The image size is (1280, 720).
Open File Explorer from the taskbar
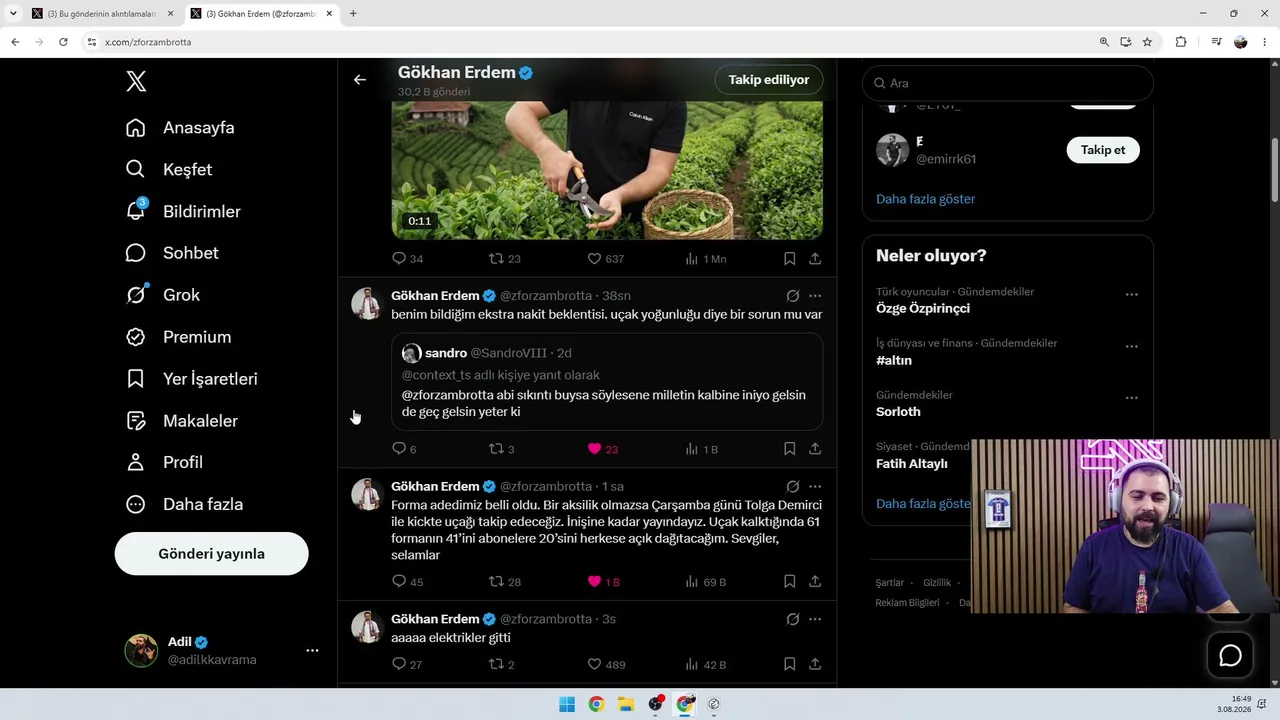coord(626,704)
